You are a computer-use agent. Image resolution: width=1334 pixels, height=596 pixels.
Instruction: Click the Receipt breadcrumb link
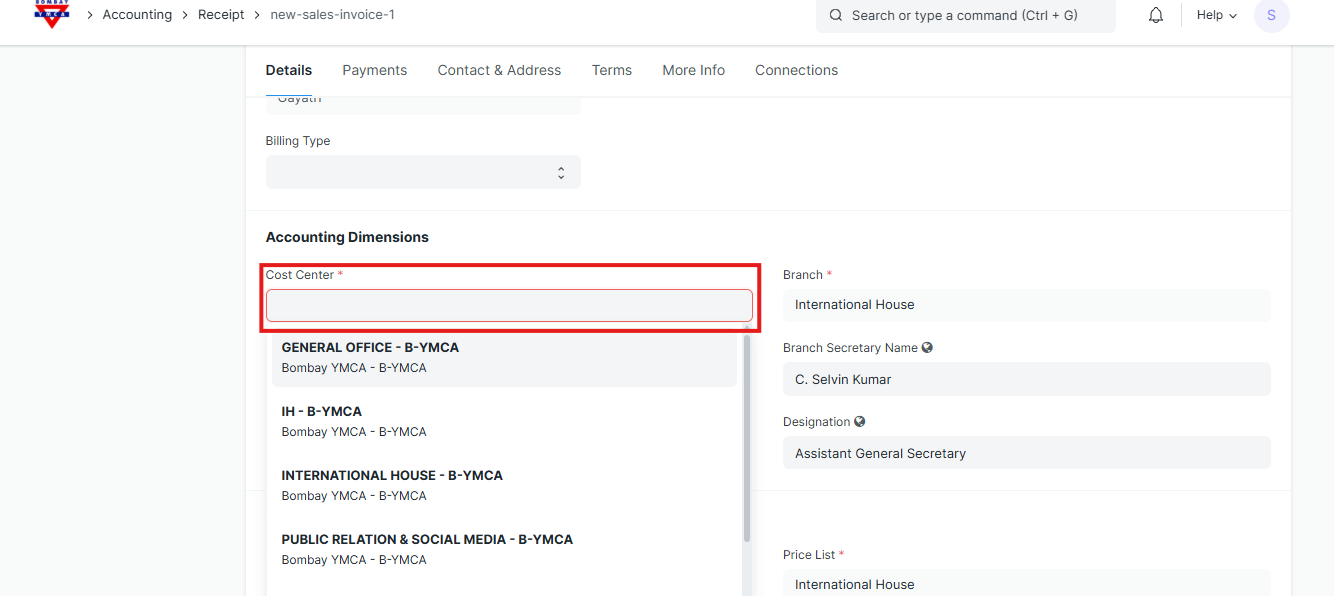pyautogui.click(x=221, y=15)
